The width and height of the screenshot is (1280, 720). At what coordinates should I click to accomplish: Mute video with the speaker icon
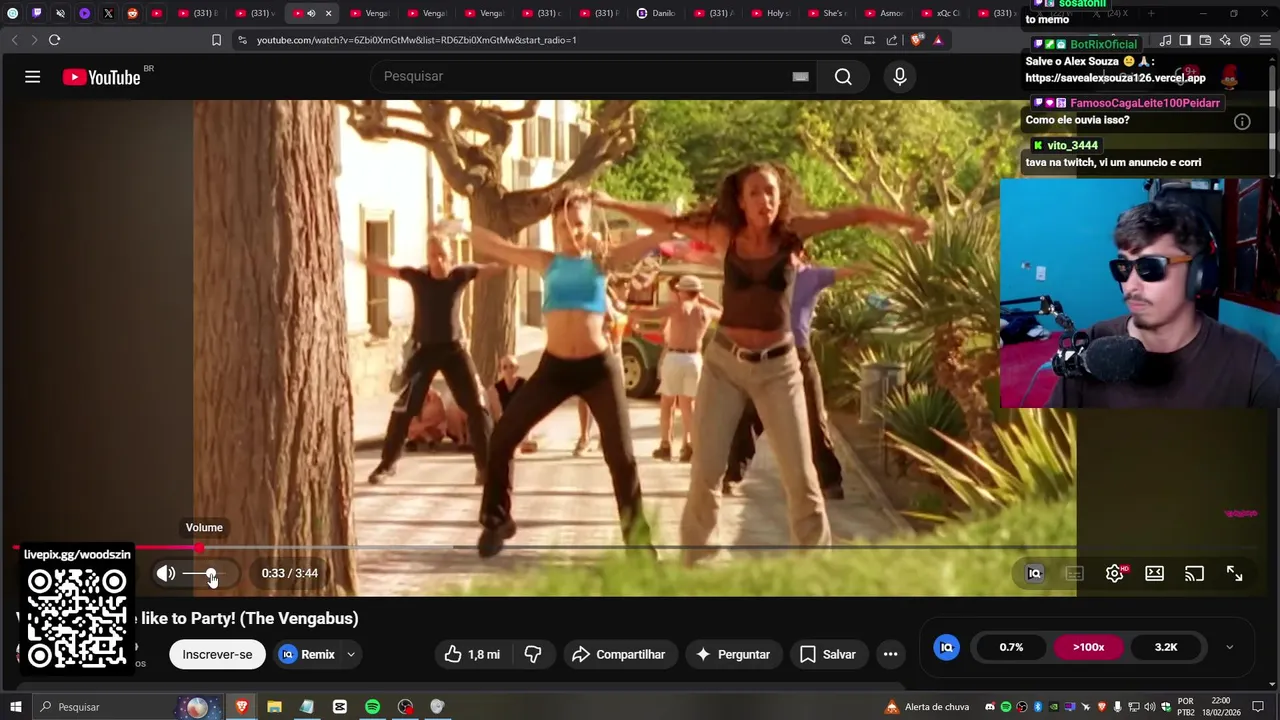coord(166,573)
